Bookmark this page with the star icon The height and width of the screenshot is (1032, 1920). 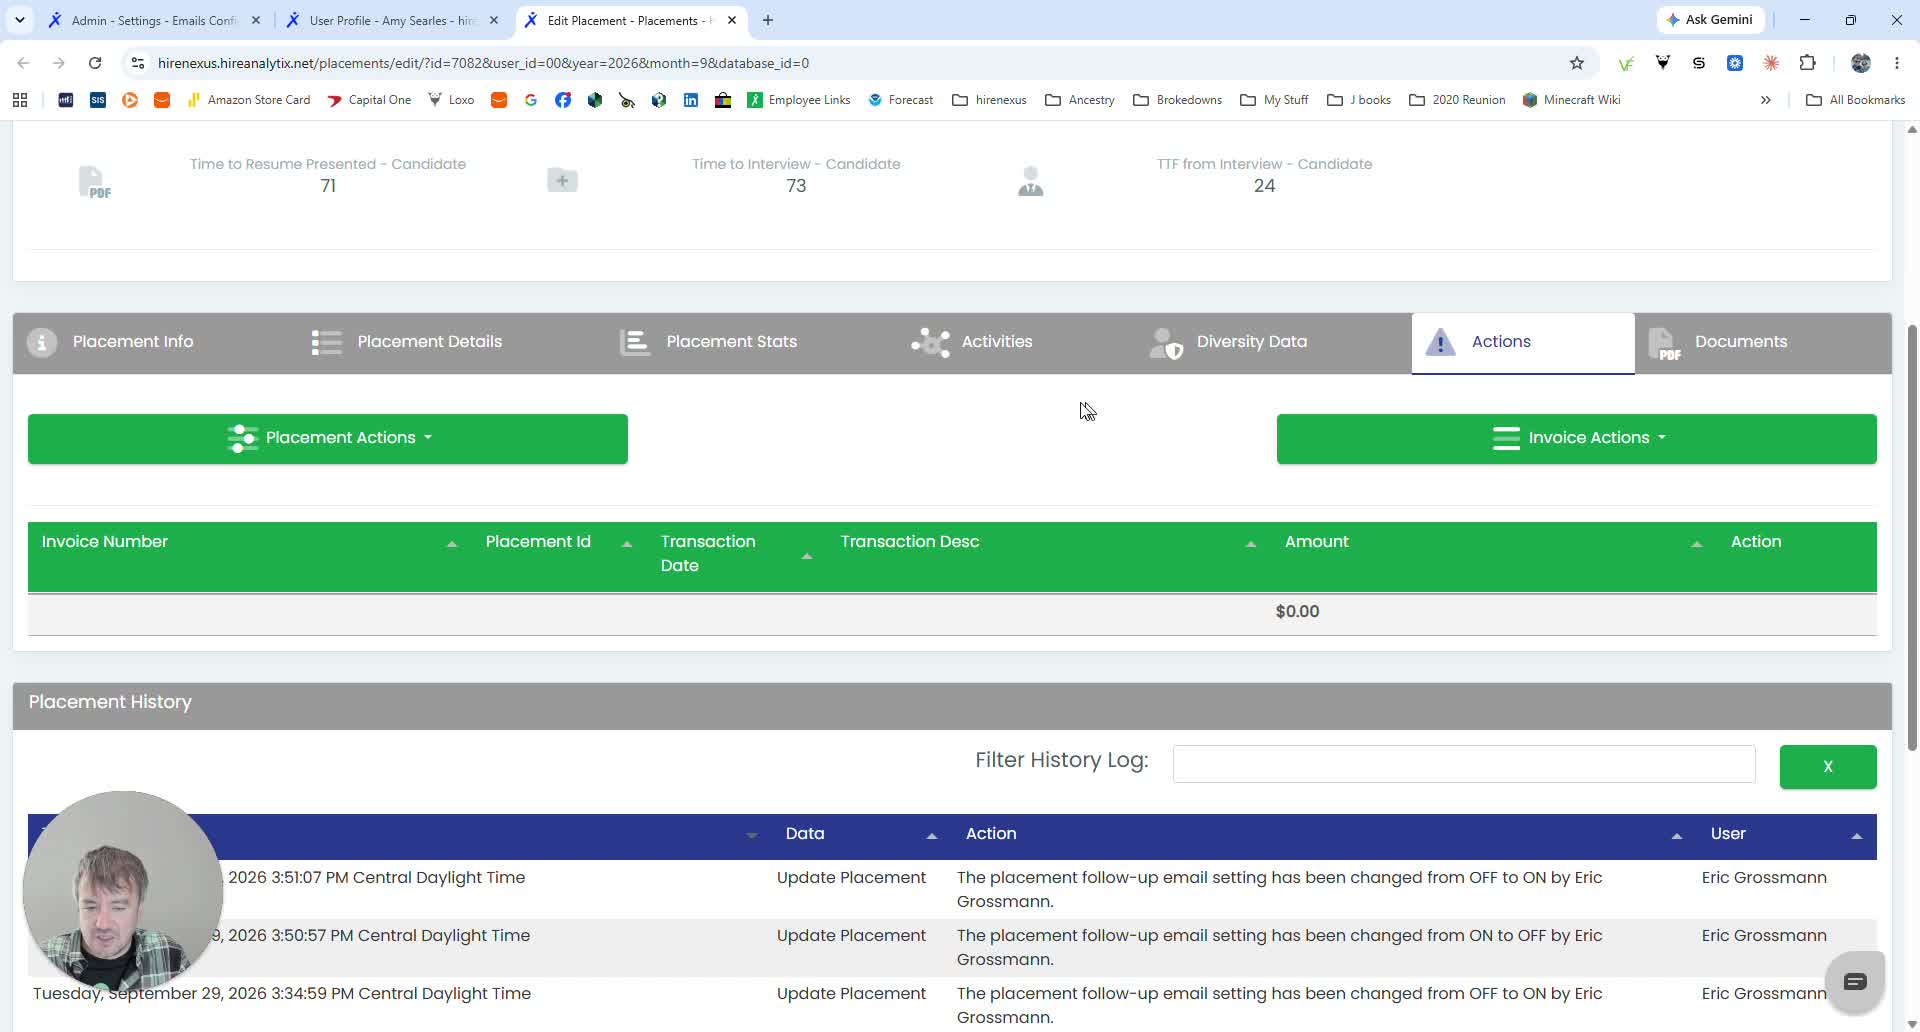click(x=1577, y=63)
